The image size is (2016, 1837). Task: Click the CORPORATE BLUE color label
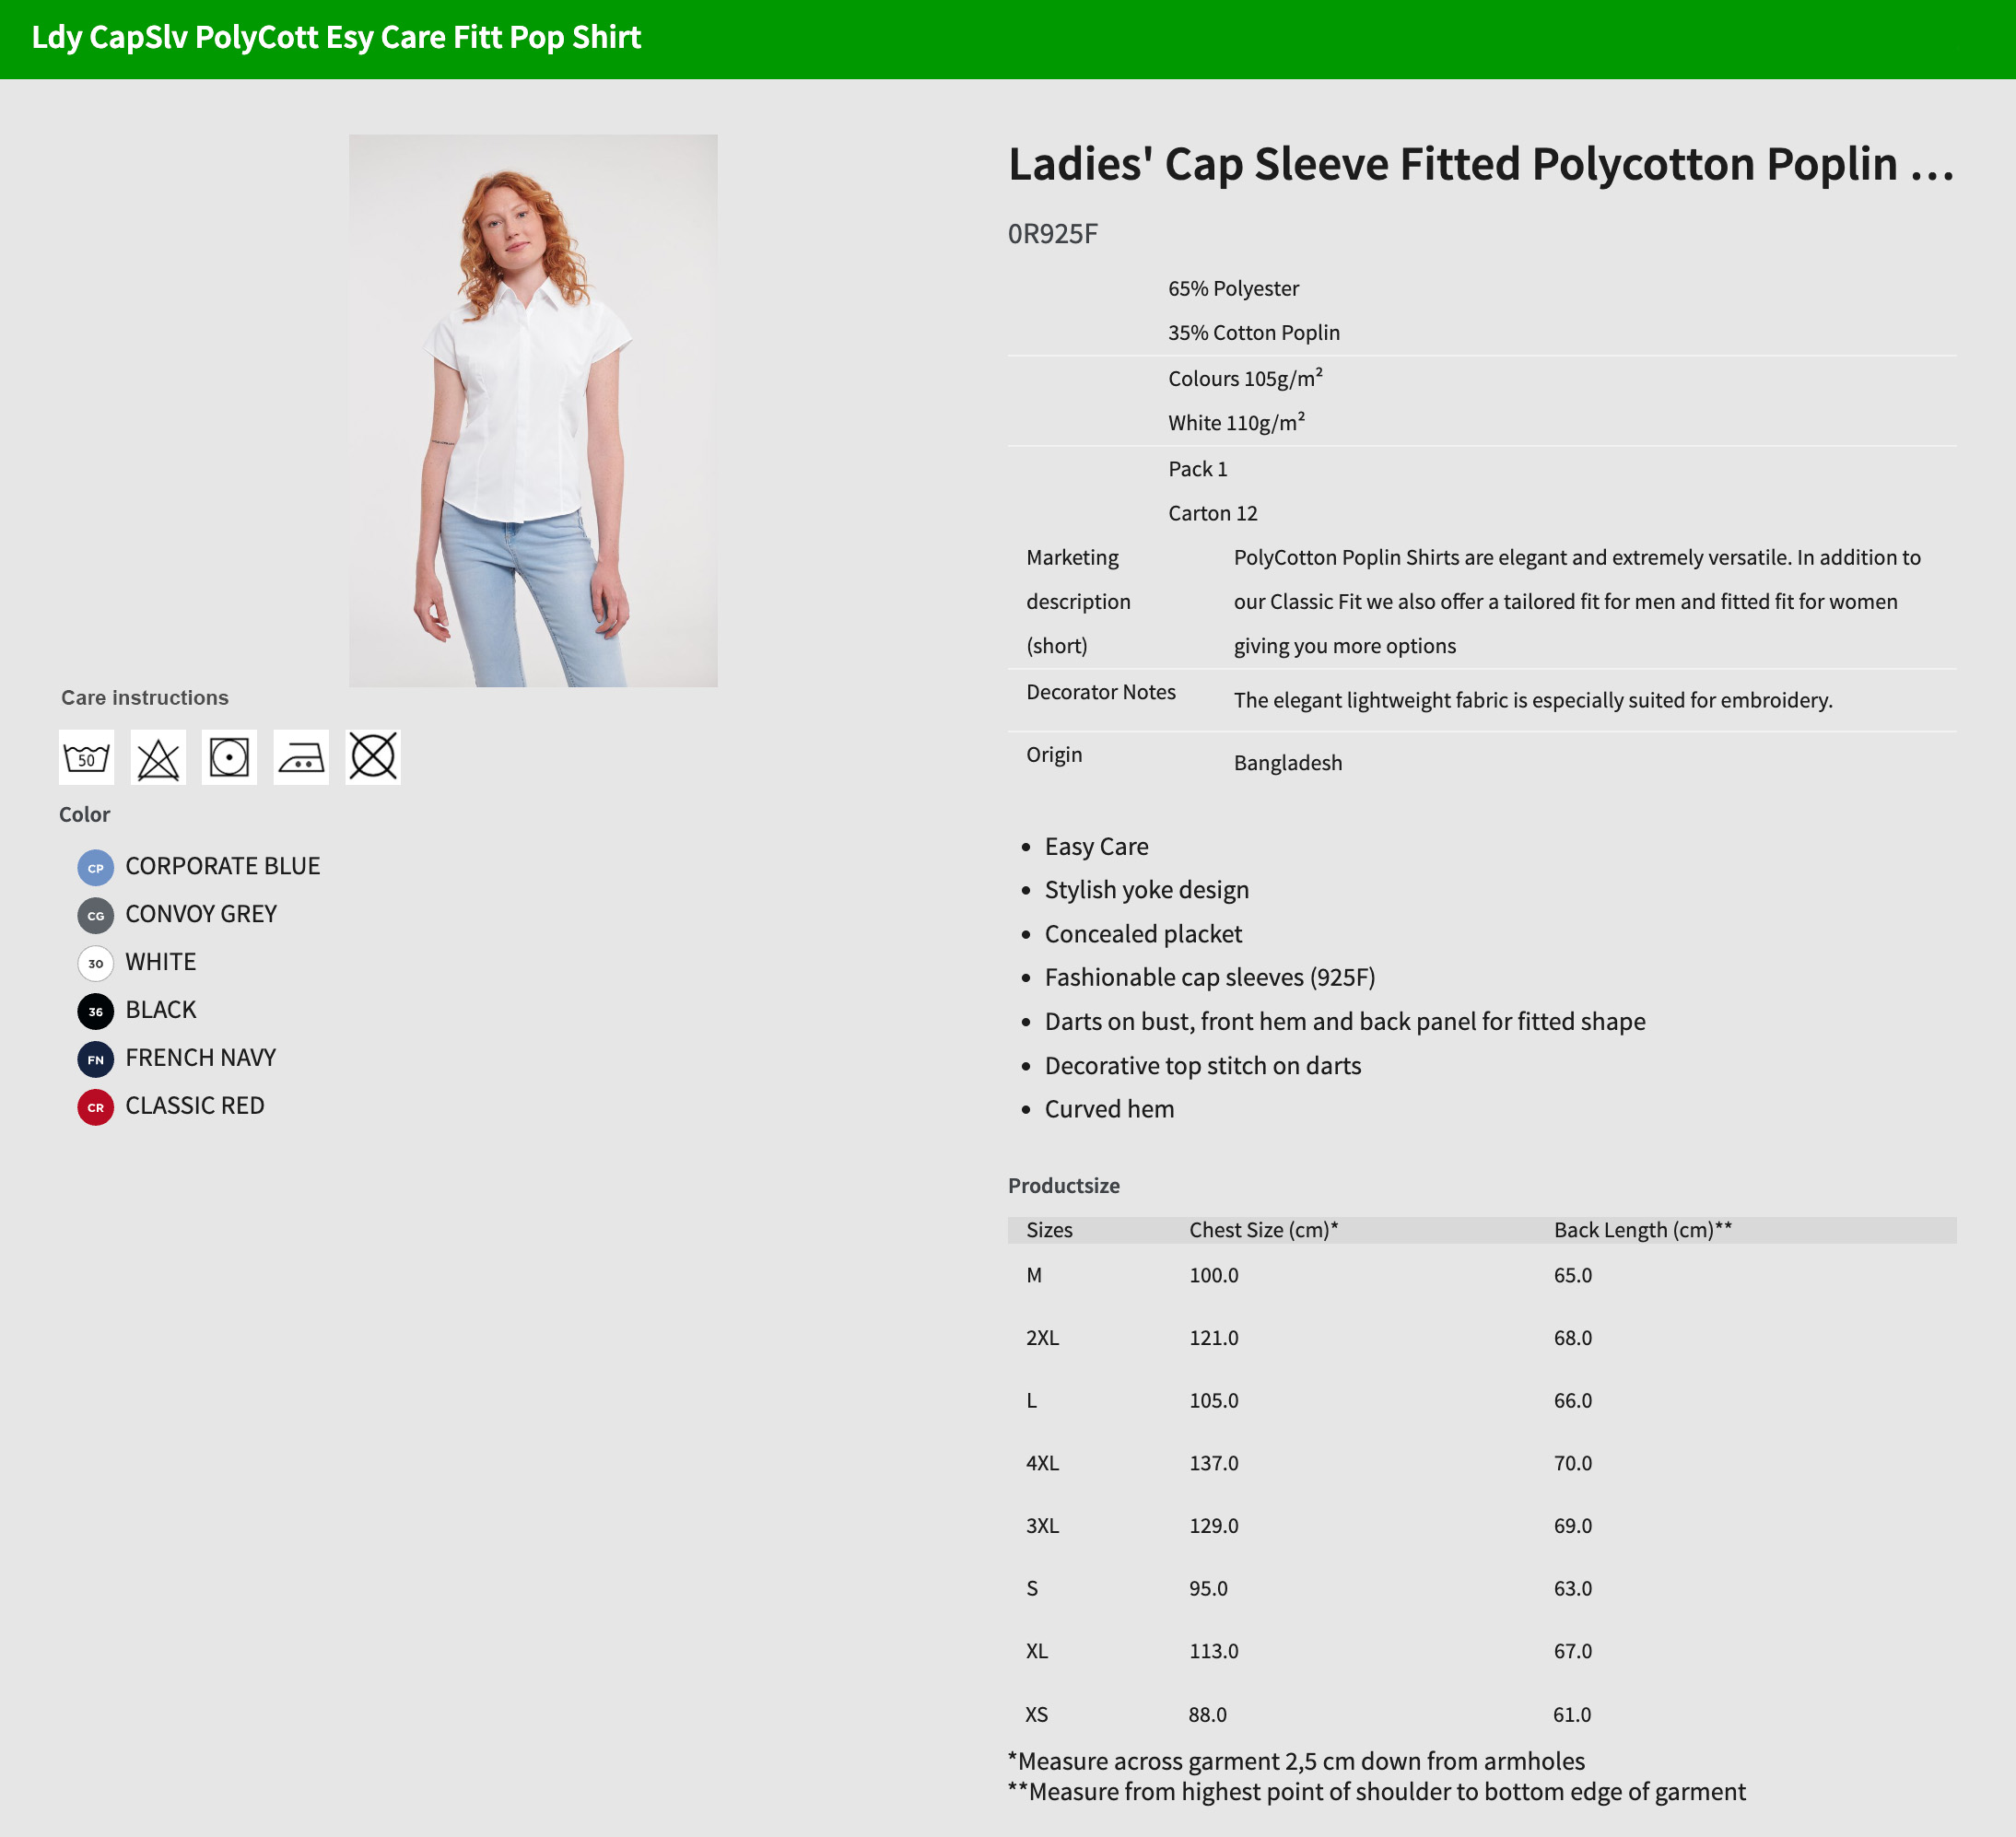tap(222, 866)
